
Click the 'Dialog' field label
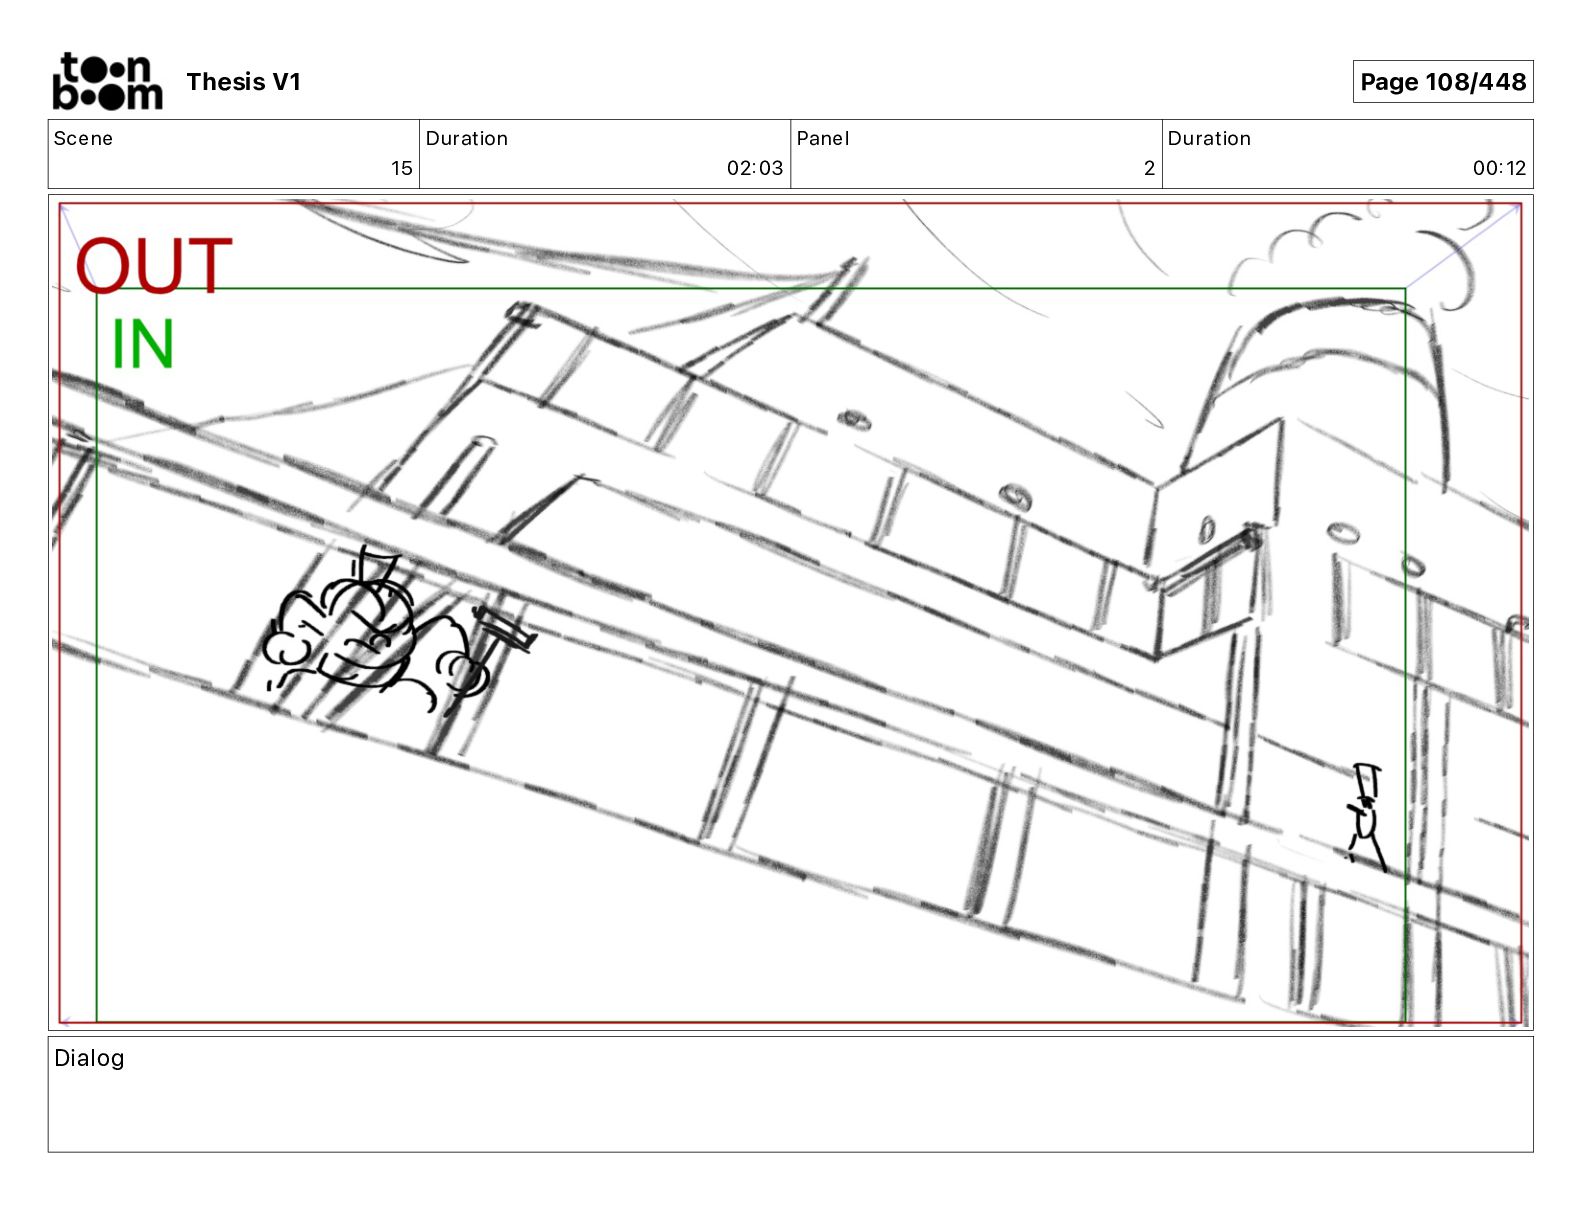click(89, 1058)
